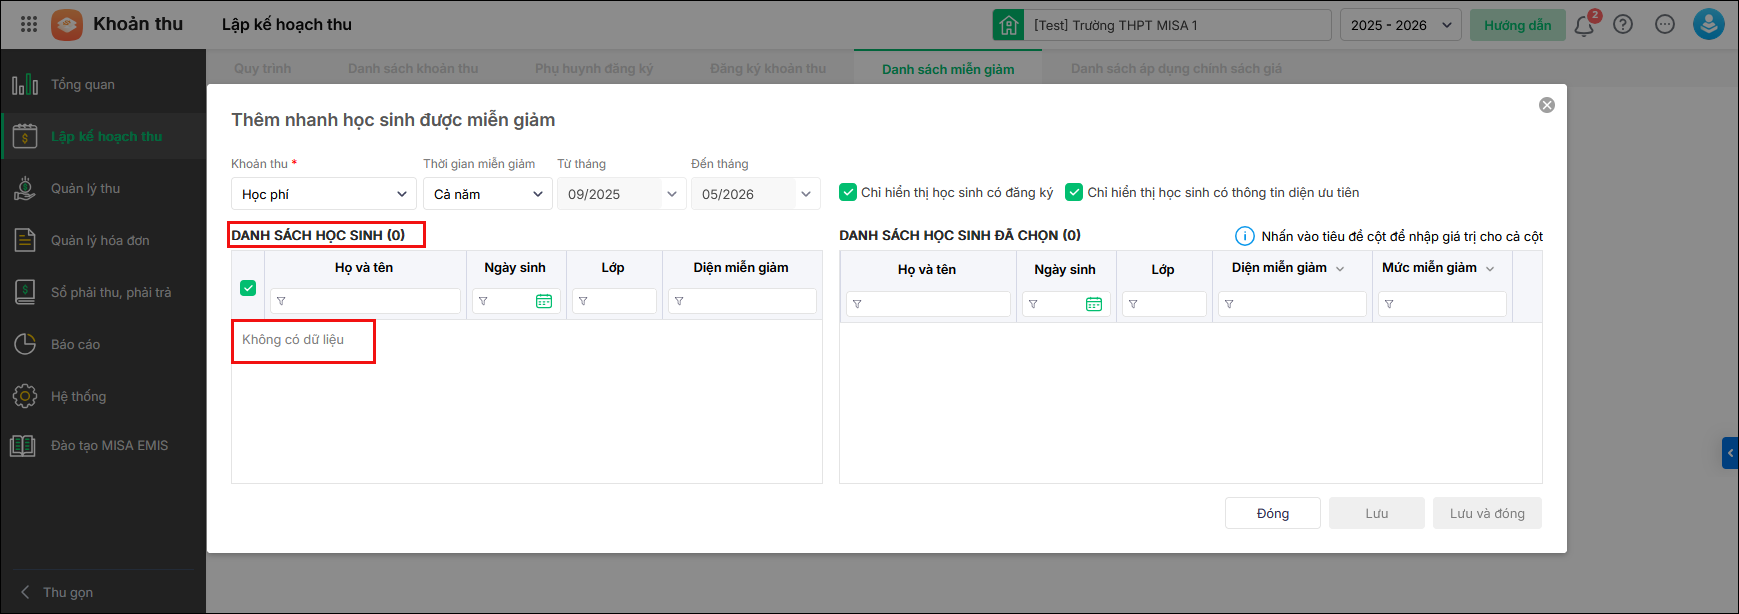Switch to 'Danh sách khoản thu' tab
This screenshot has width=1739, height=614.
tap(413, 69)
